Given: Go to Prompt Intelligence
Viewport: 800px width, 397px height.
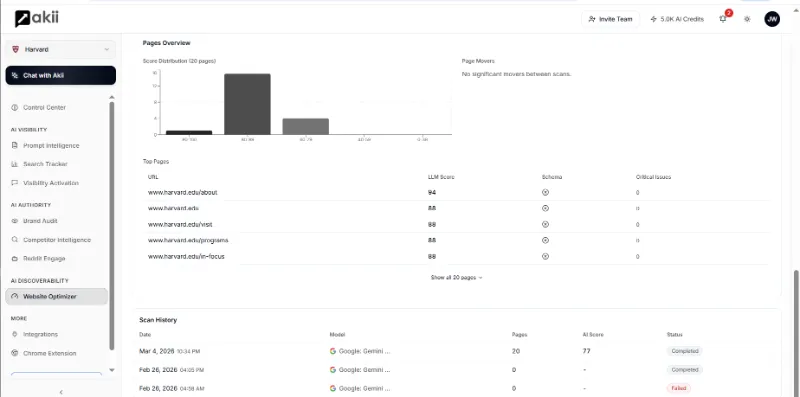Looking at the screenshot, I should [51, 145].
